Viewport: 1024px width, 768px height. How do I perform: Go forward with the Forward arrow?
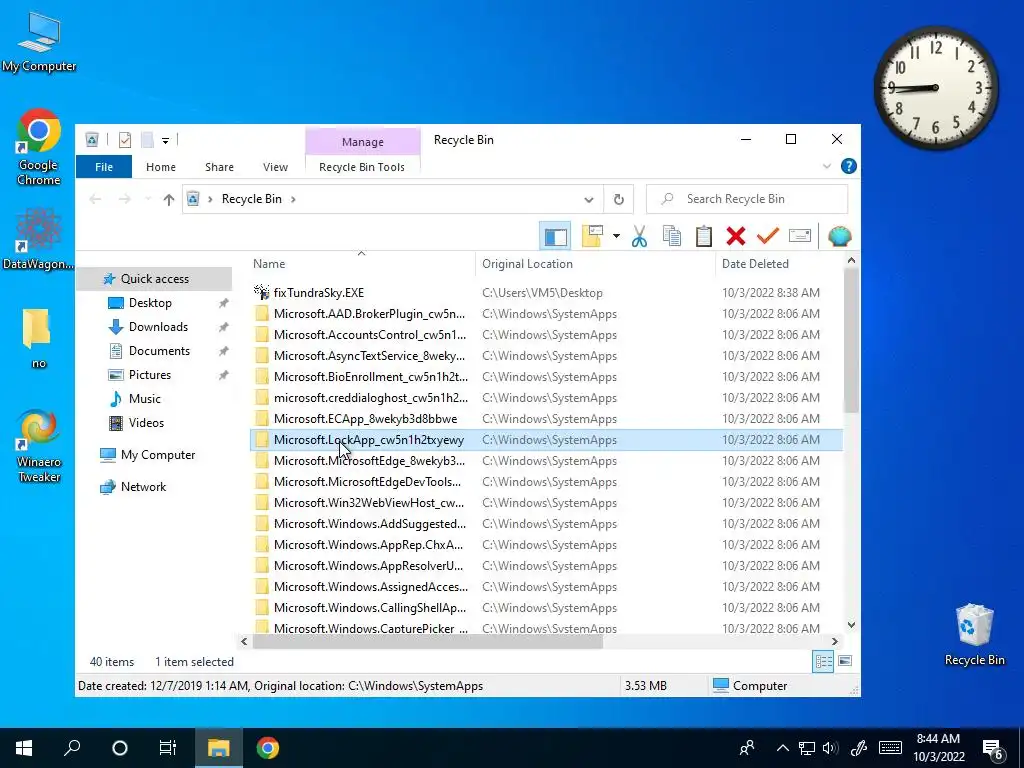[x=124, y=199]
